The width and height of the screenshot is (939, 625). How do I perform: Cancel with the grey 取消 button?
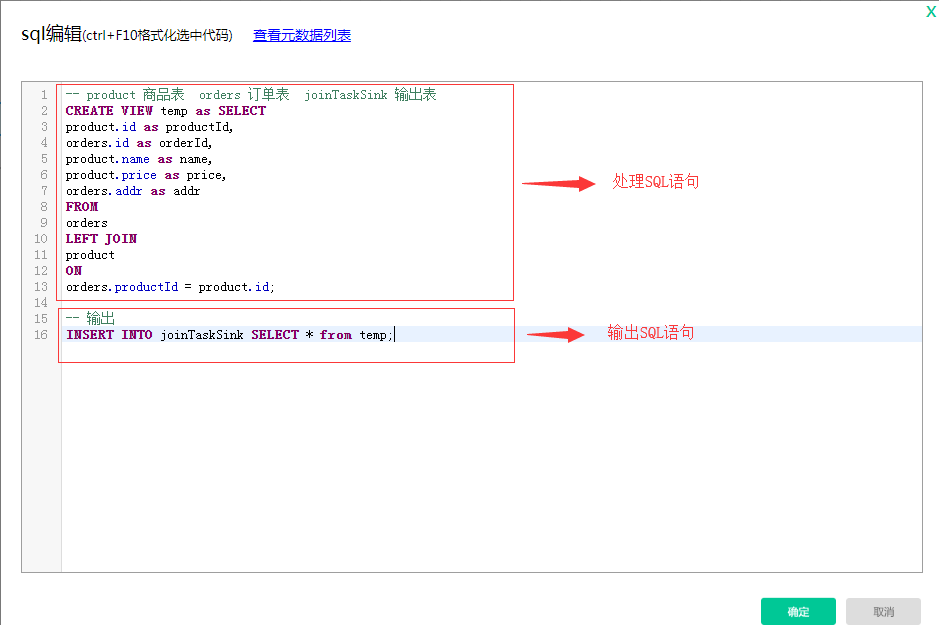tap(883, 611)
